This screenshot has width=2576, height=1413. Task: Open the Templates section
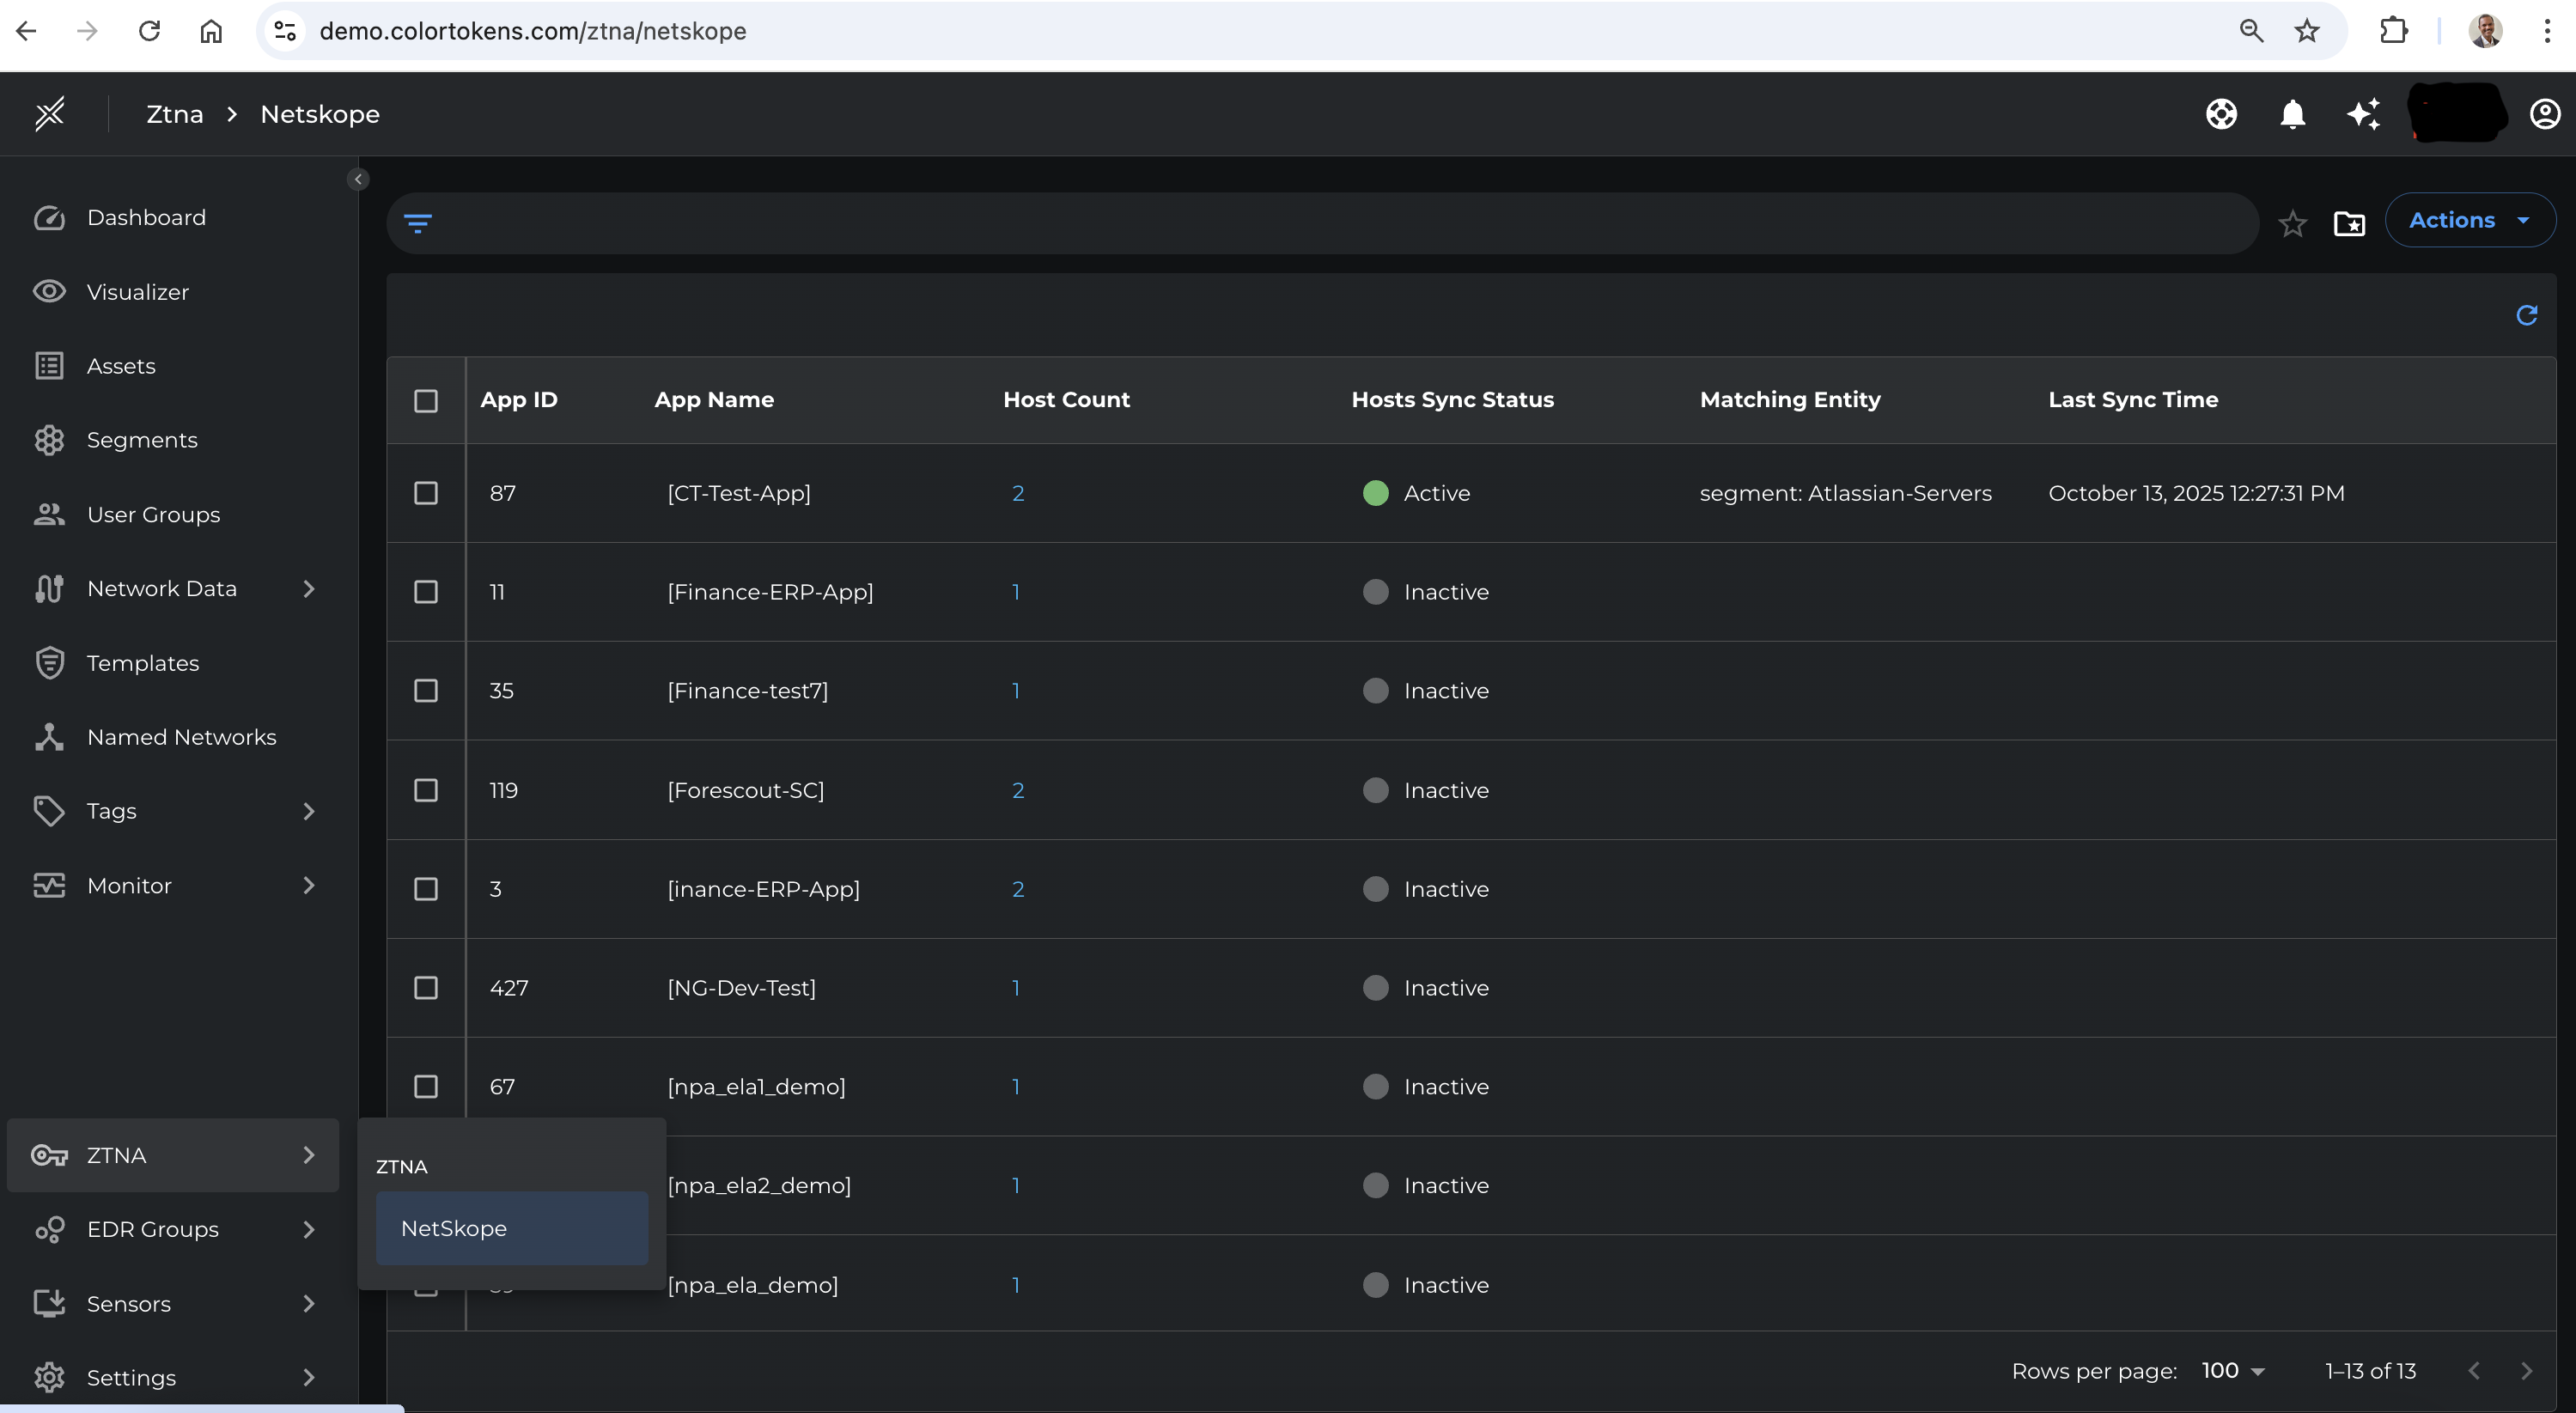(x=143, y=662)
